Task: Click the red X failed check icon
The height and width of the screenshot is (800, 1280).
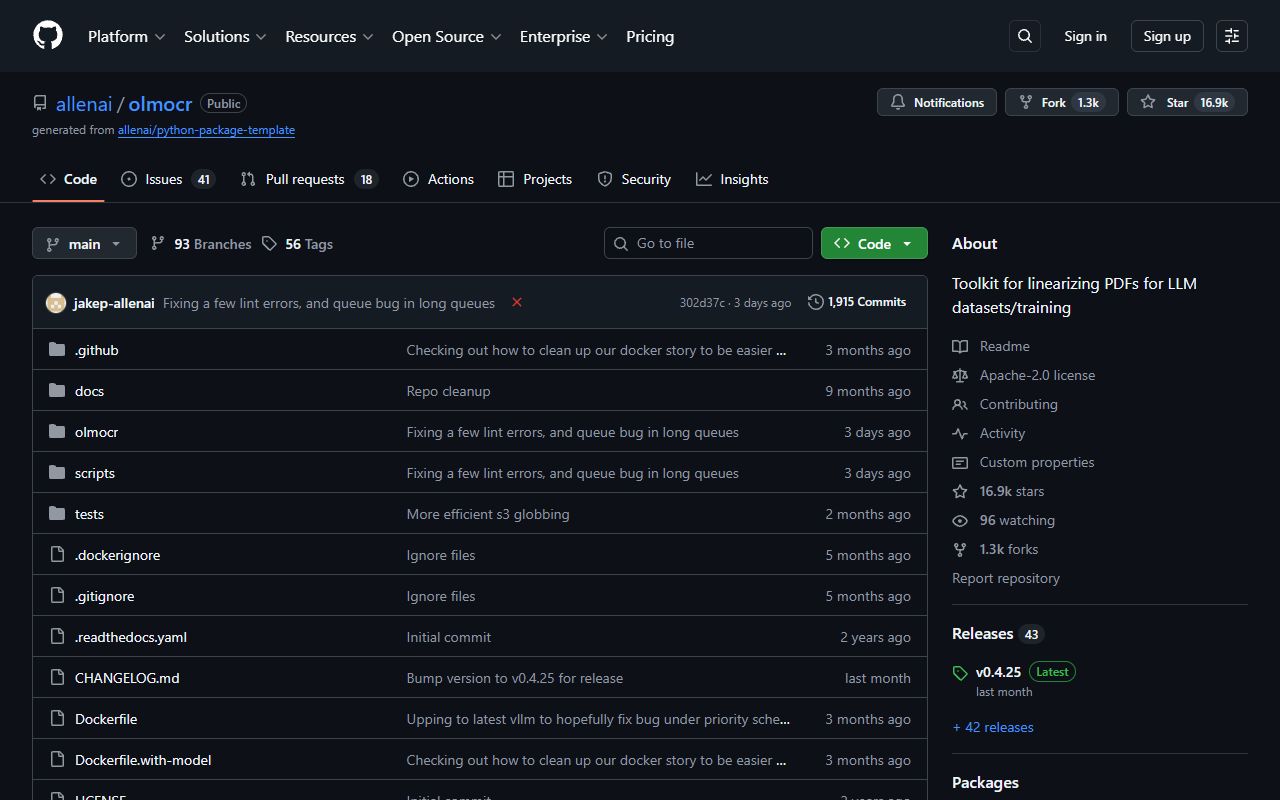Action: coord(517,302)
